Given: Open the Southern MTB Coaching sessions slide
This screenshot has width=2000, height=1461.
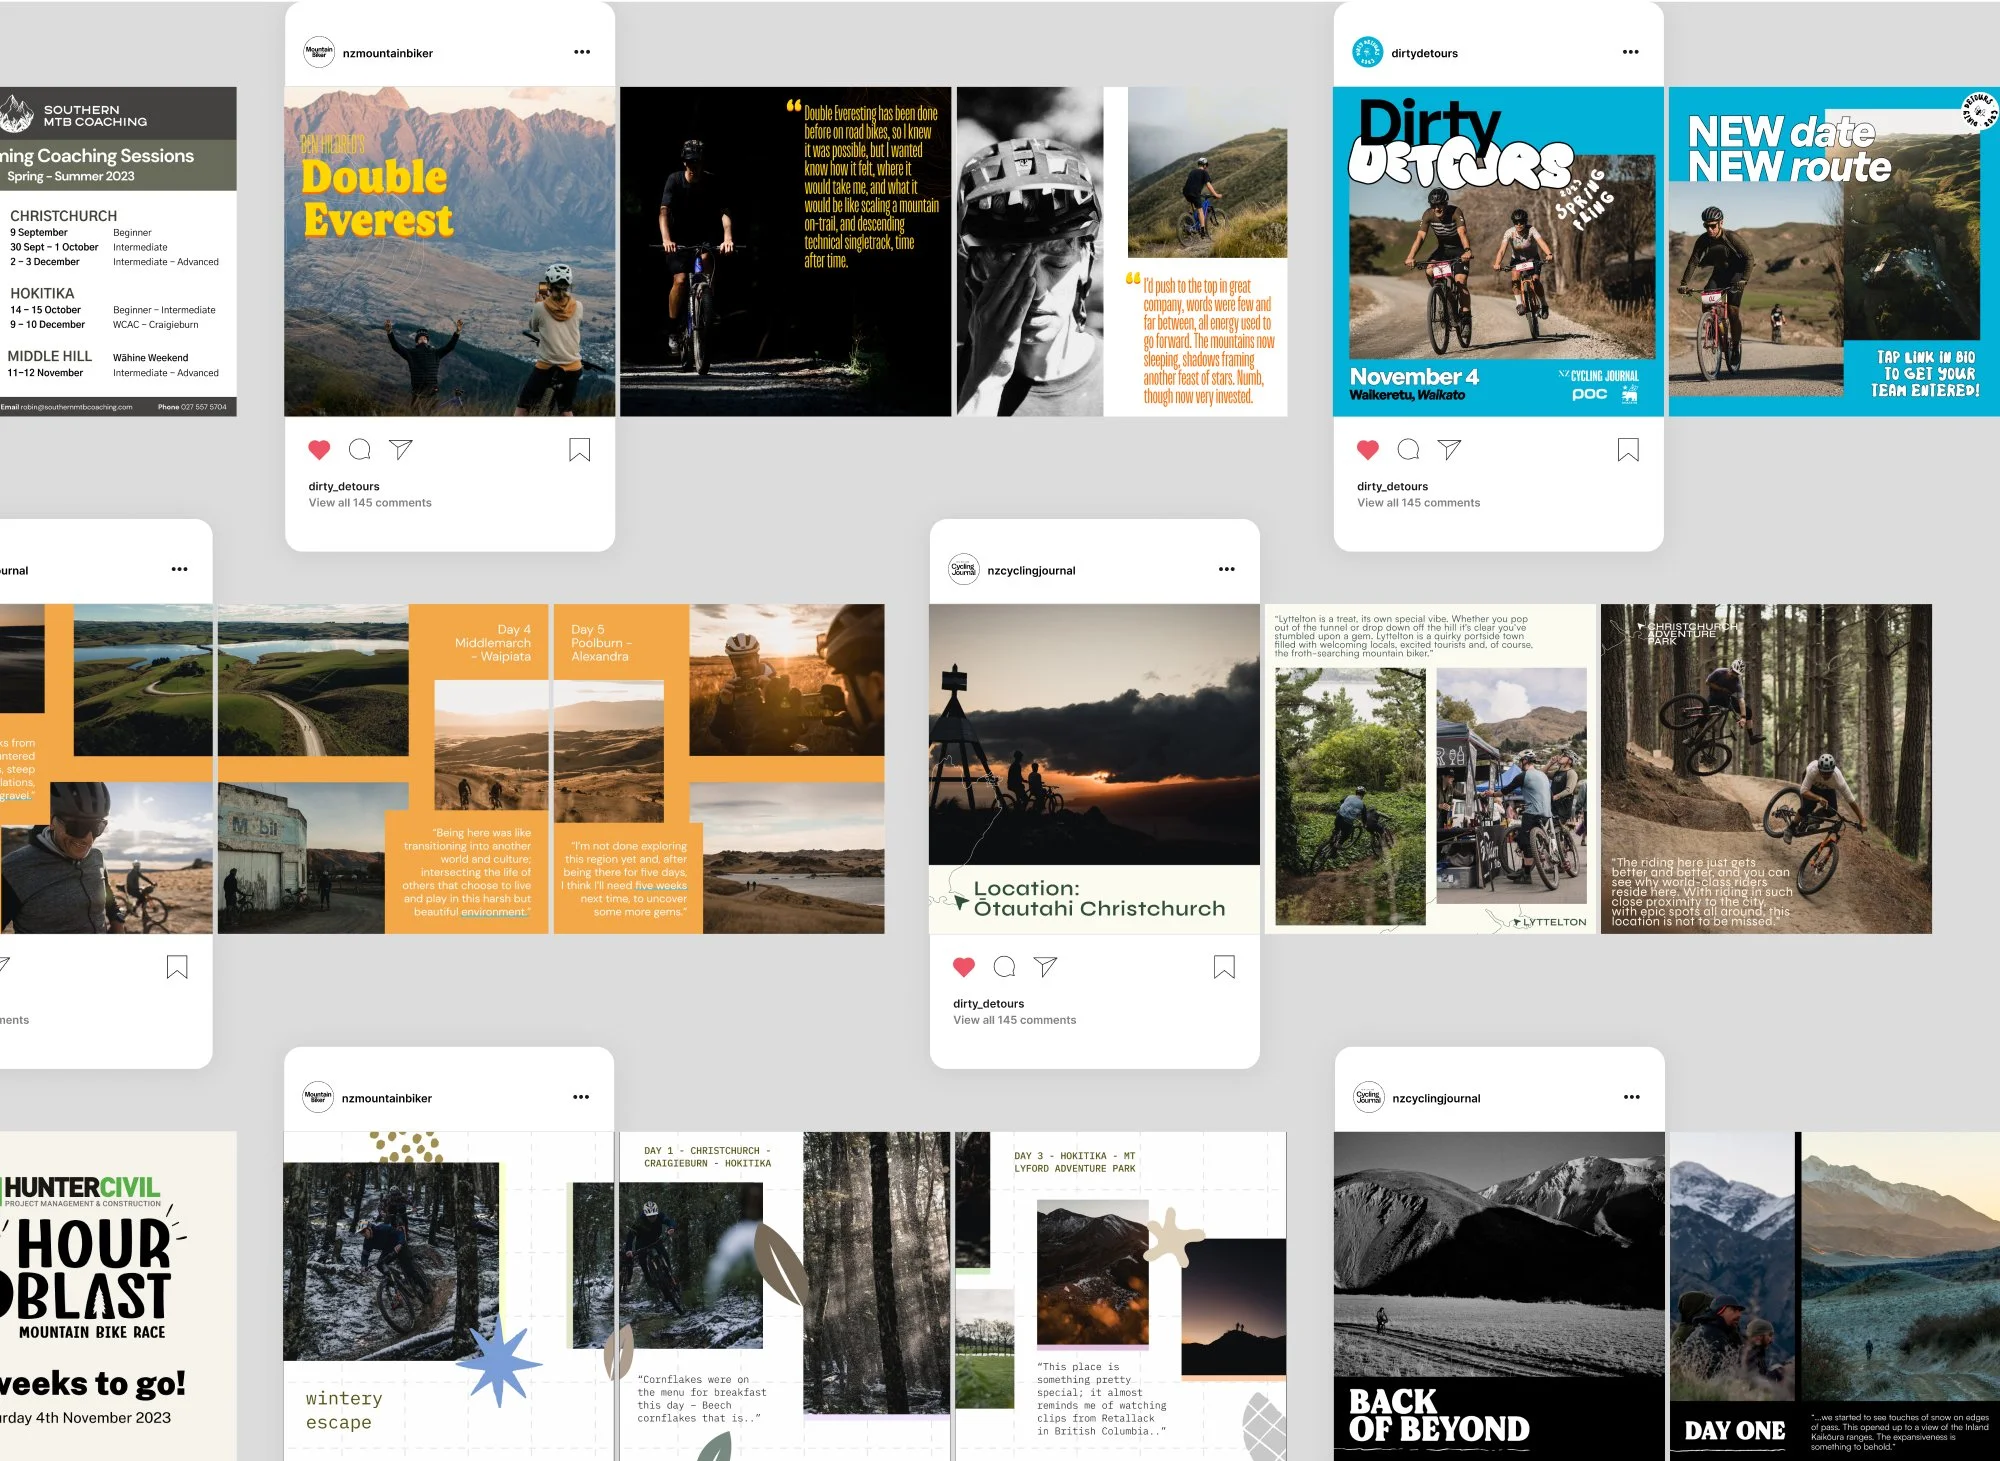Looking at the screenshot, I should 118,251.
